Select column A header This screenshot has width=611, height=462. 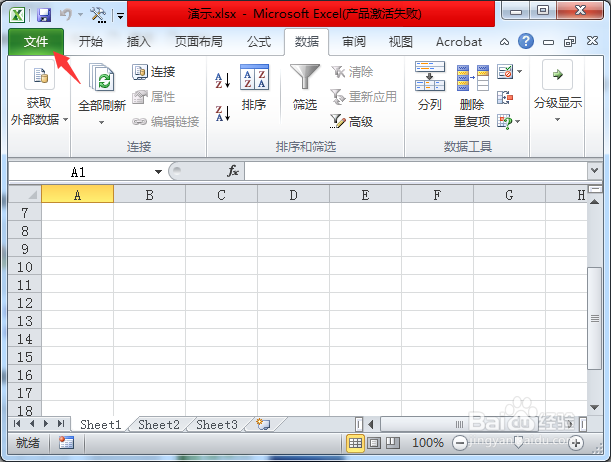click(78, 194)
